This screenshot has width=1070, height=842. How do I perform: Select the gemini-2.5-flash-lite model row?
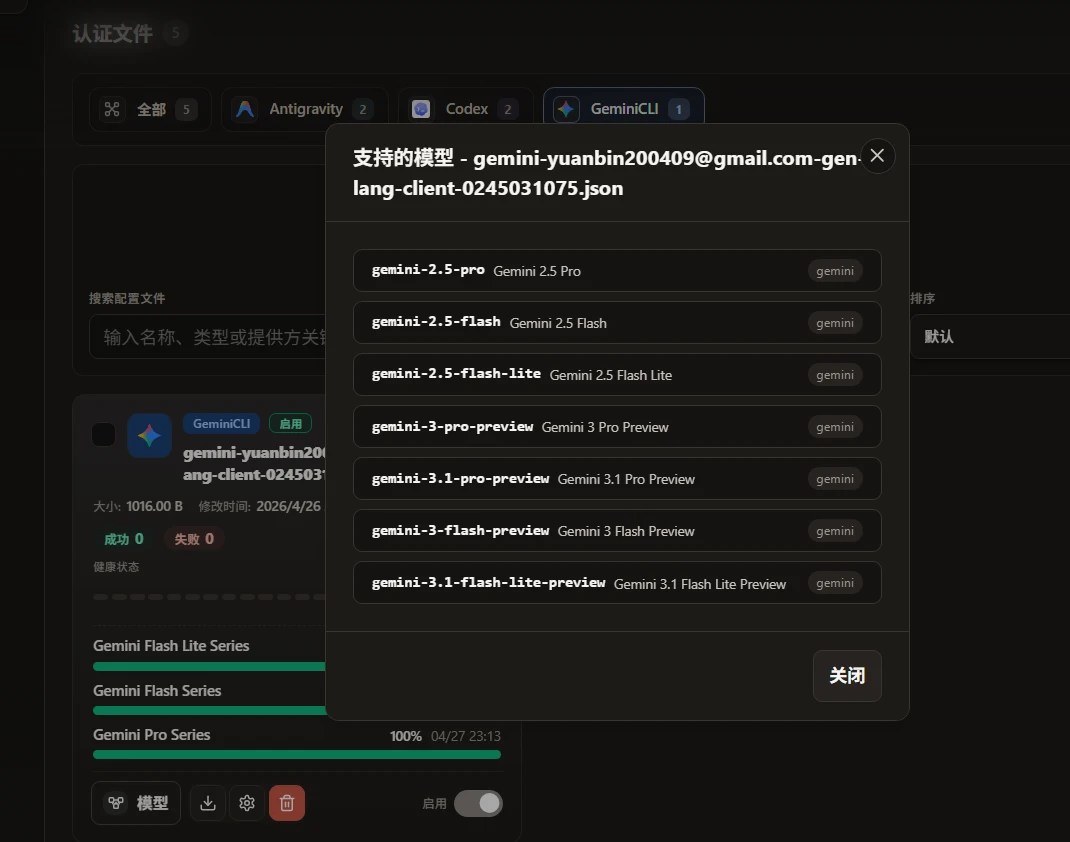point(617,375)
